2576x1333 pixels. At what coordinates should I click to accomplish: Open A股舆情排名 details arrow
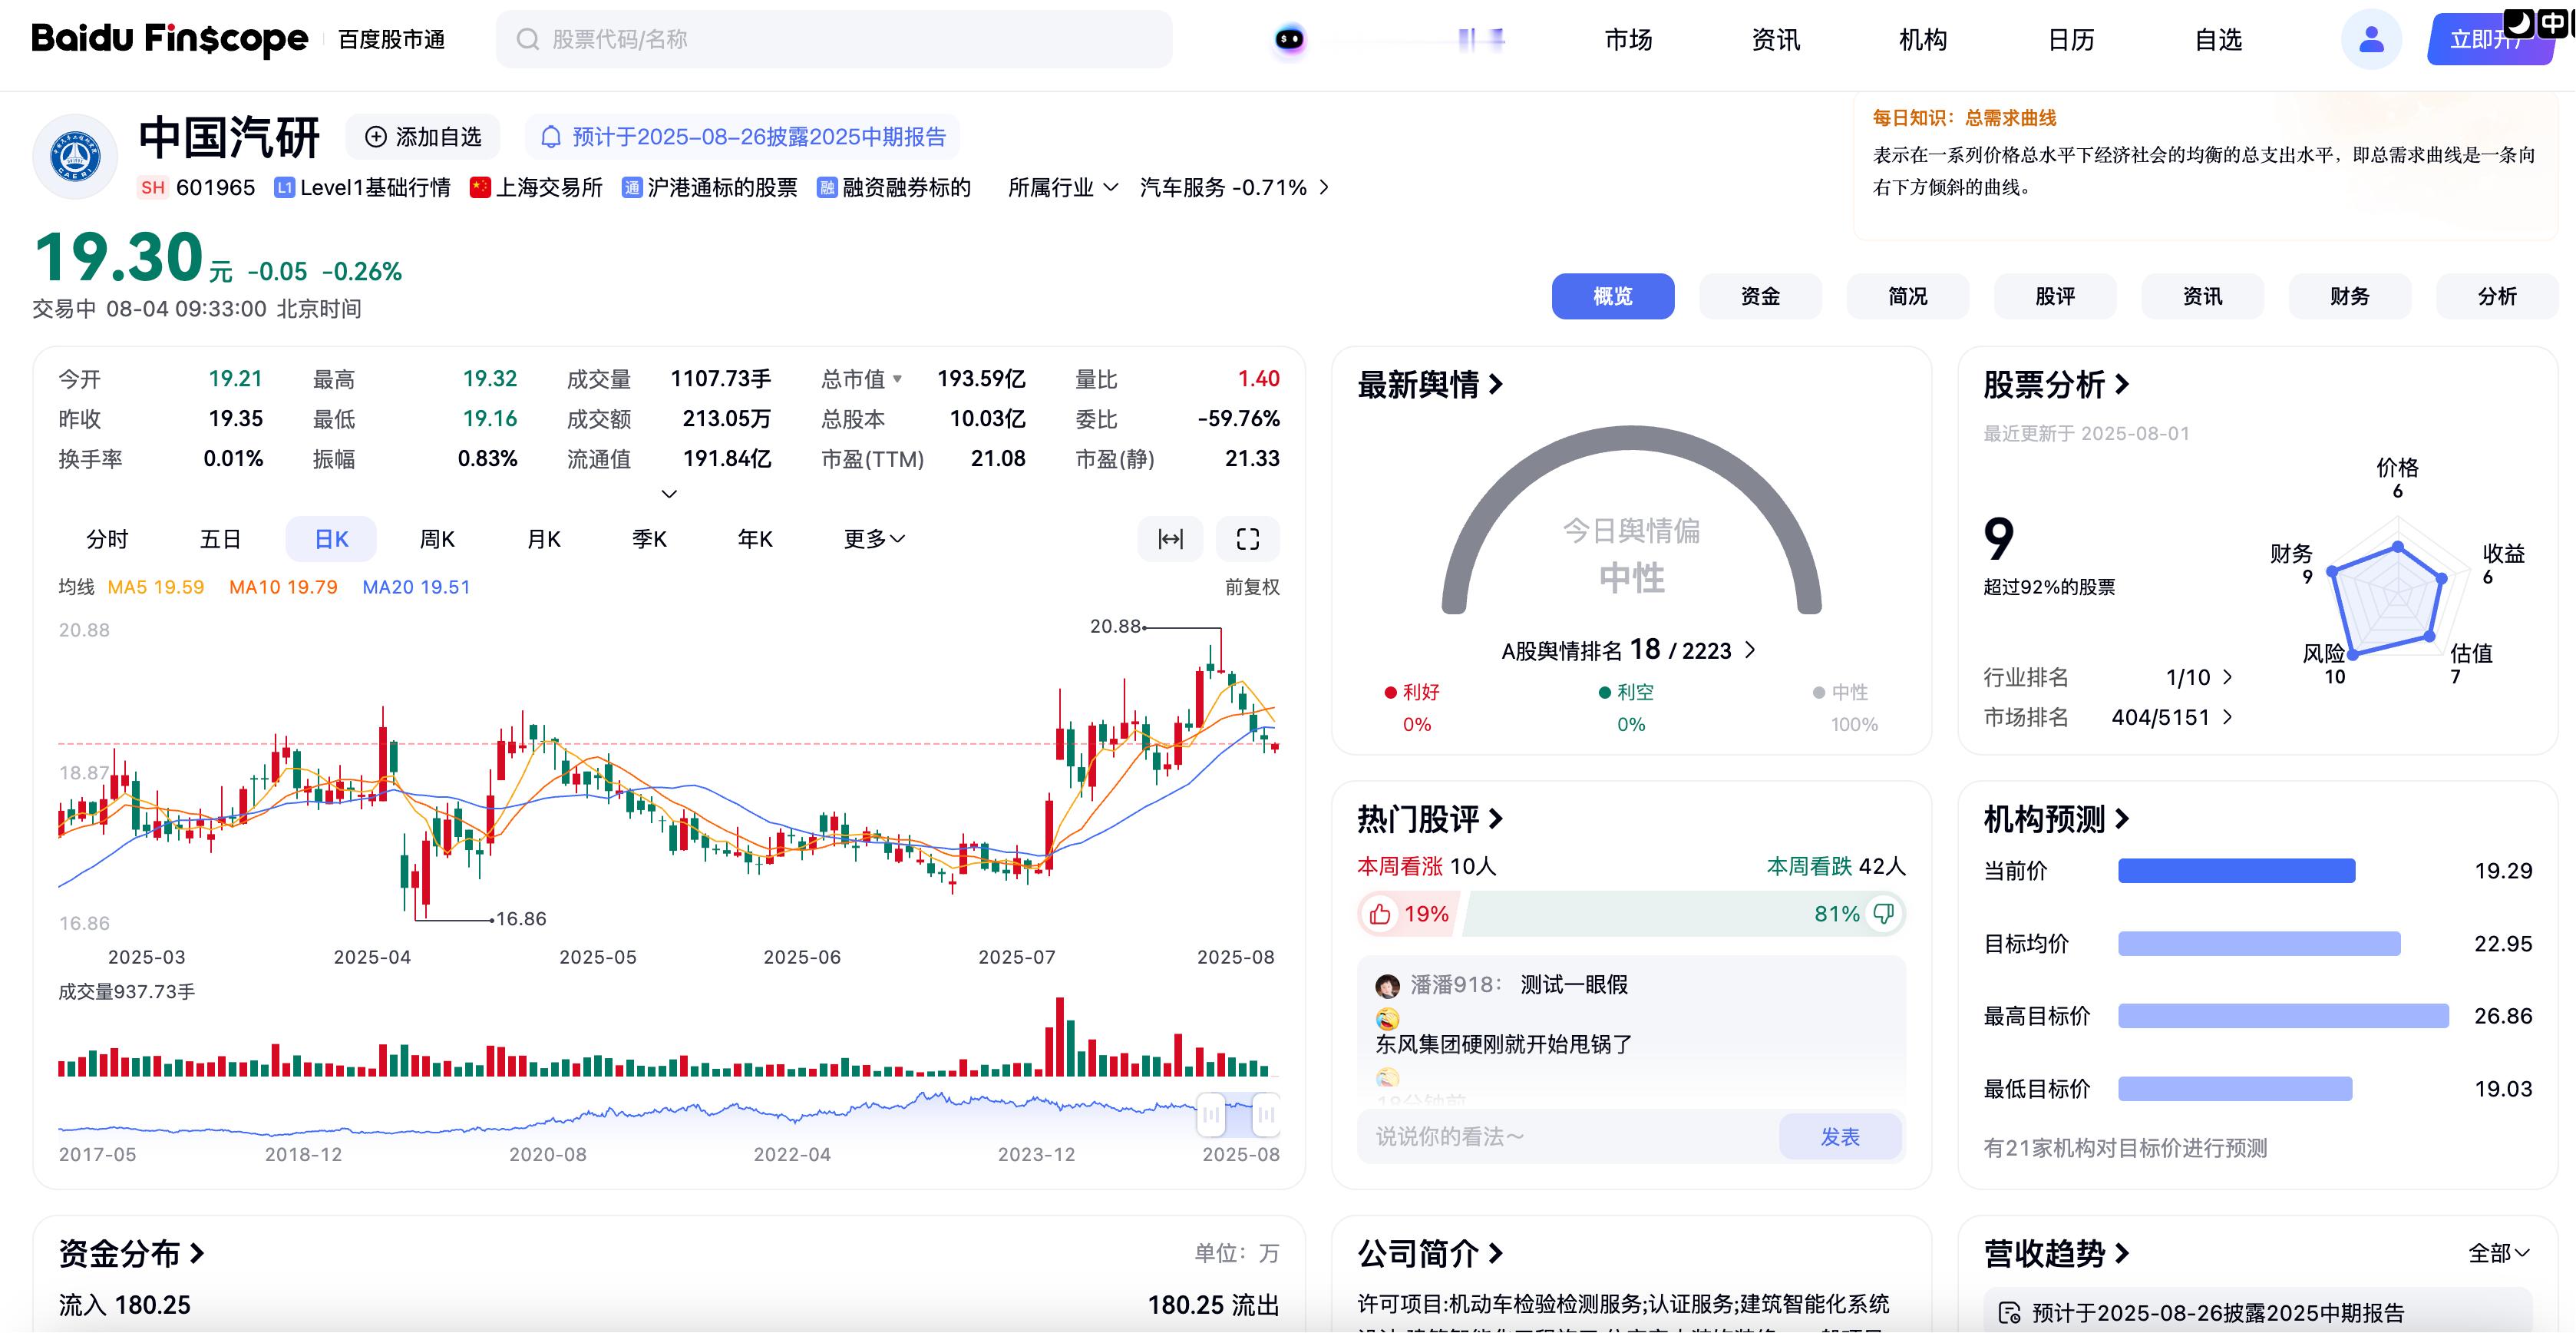click(x=1750, y=650)
